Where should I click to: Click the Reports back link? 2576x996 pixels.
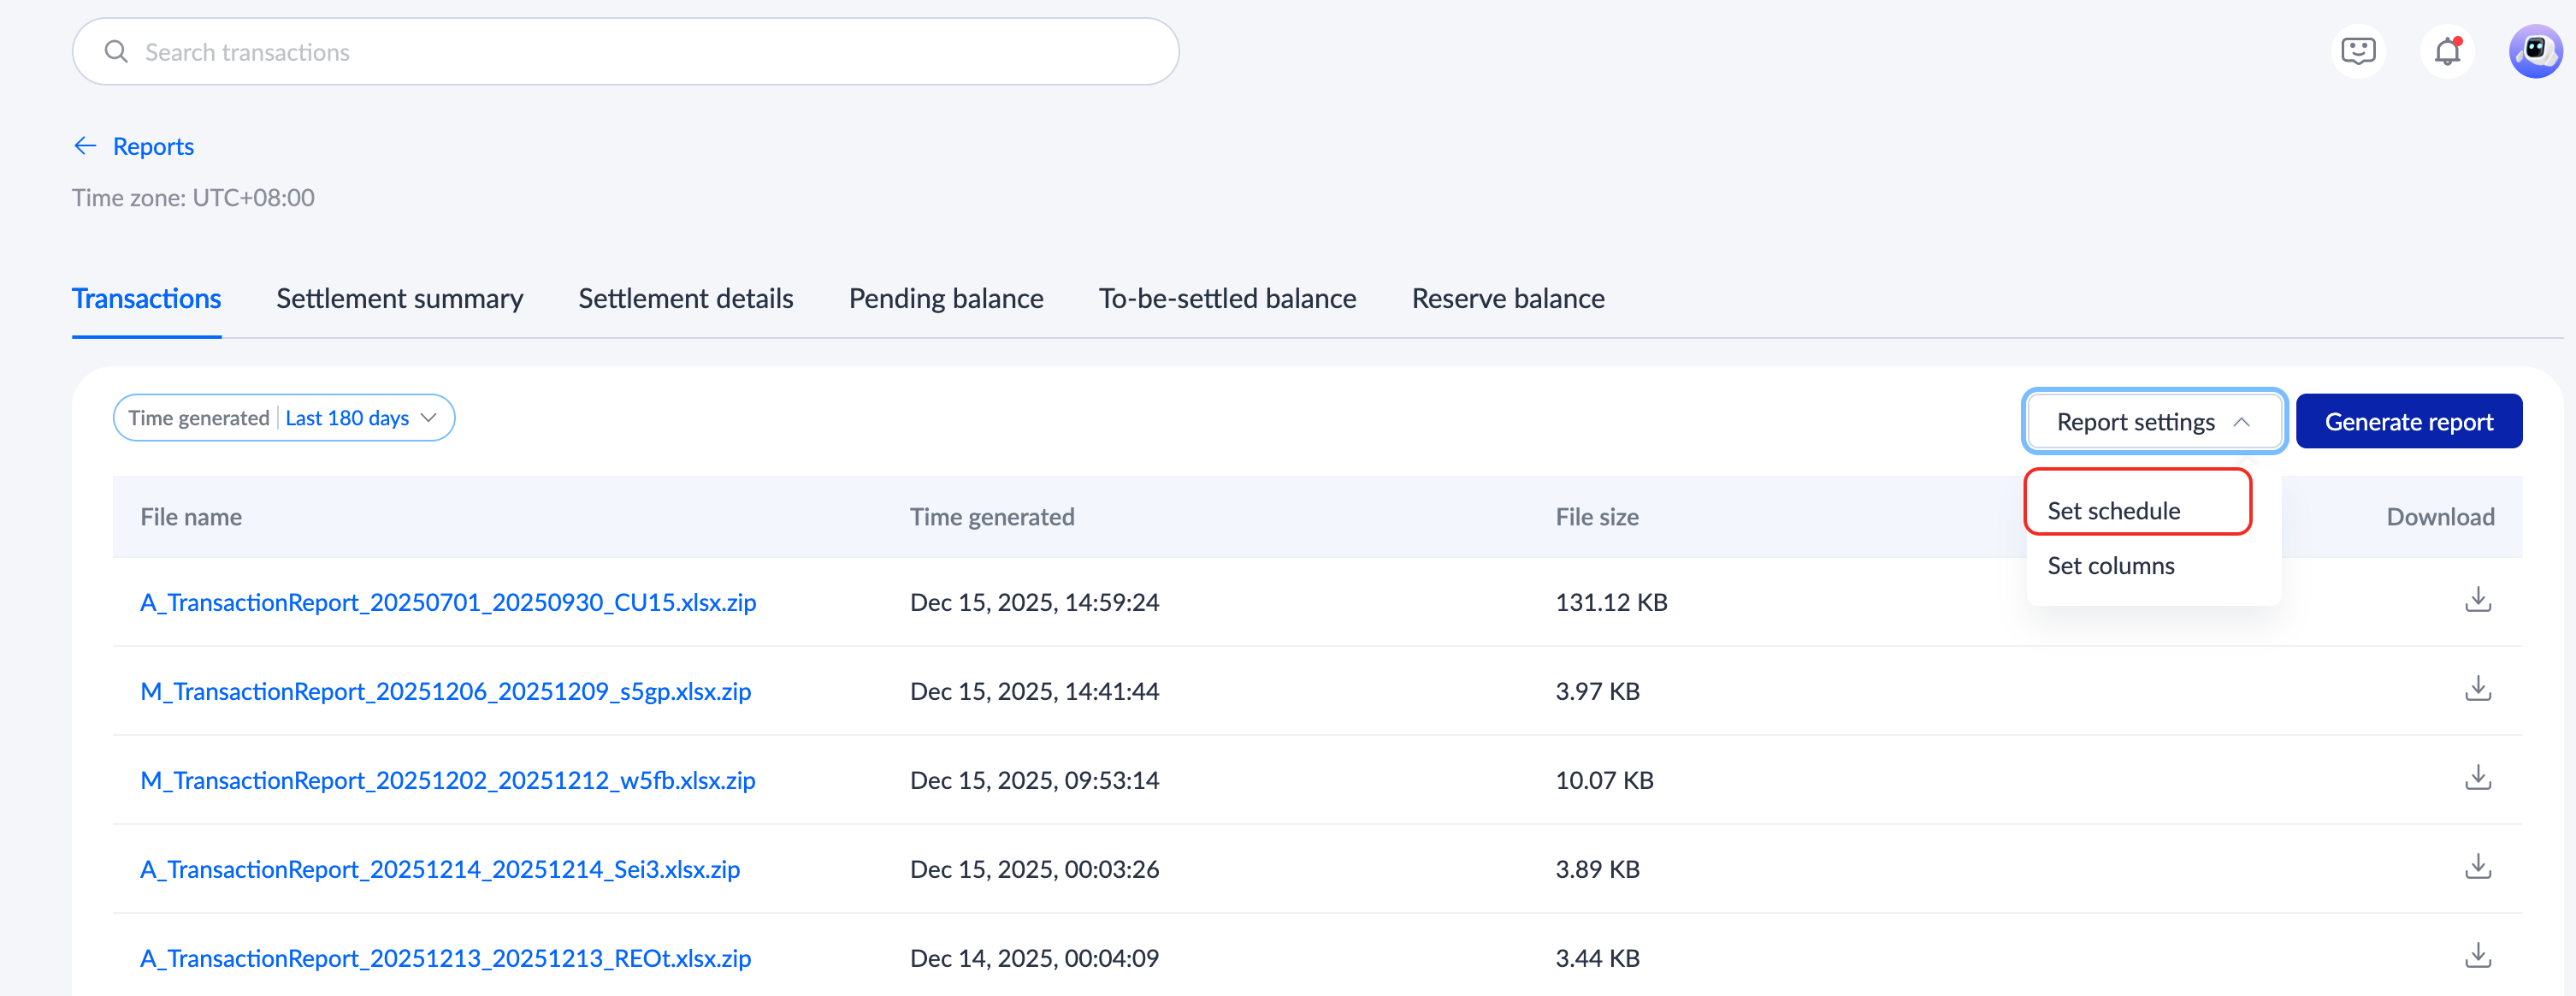[153, 146]
